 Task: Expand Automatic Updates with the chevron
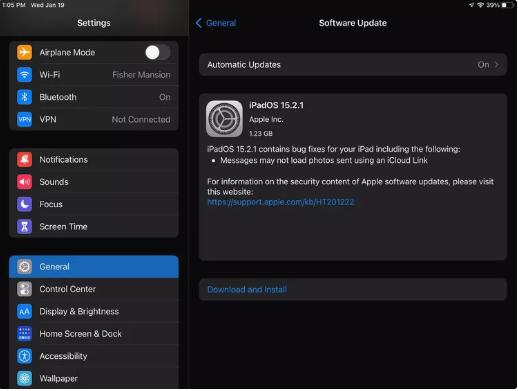click(497, 65)
